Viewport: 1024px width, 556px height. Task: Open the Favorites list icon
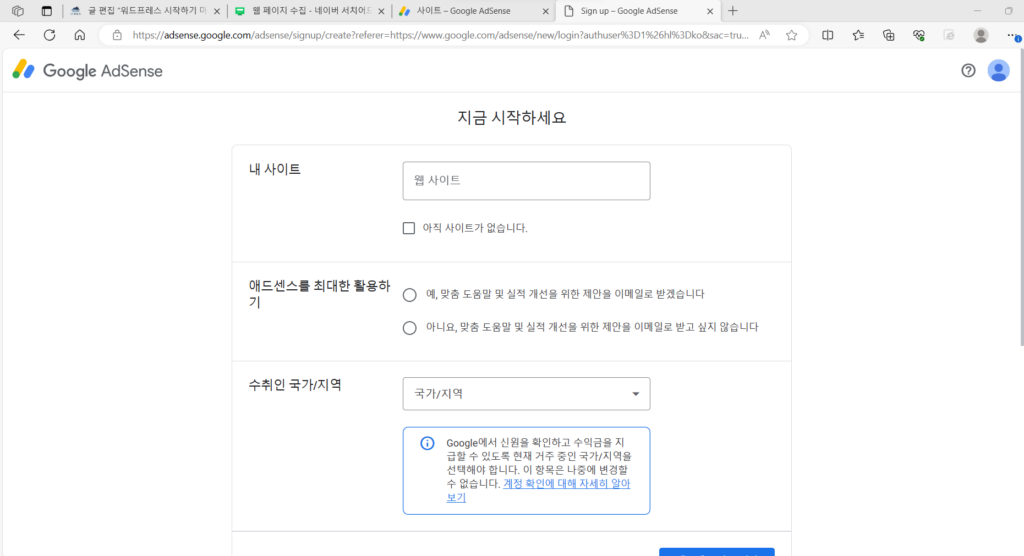point(858,35)
